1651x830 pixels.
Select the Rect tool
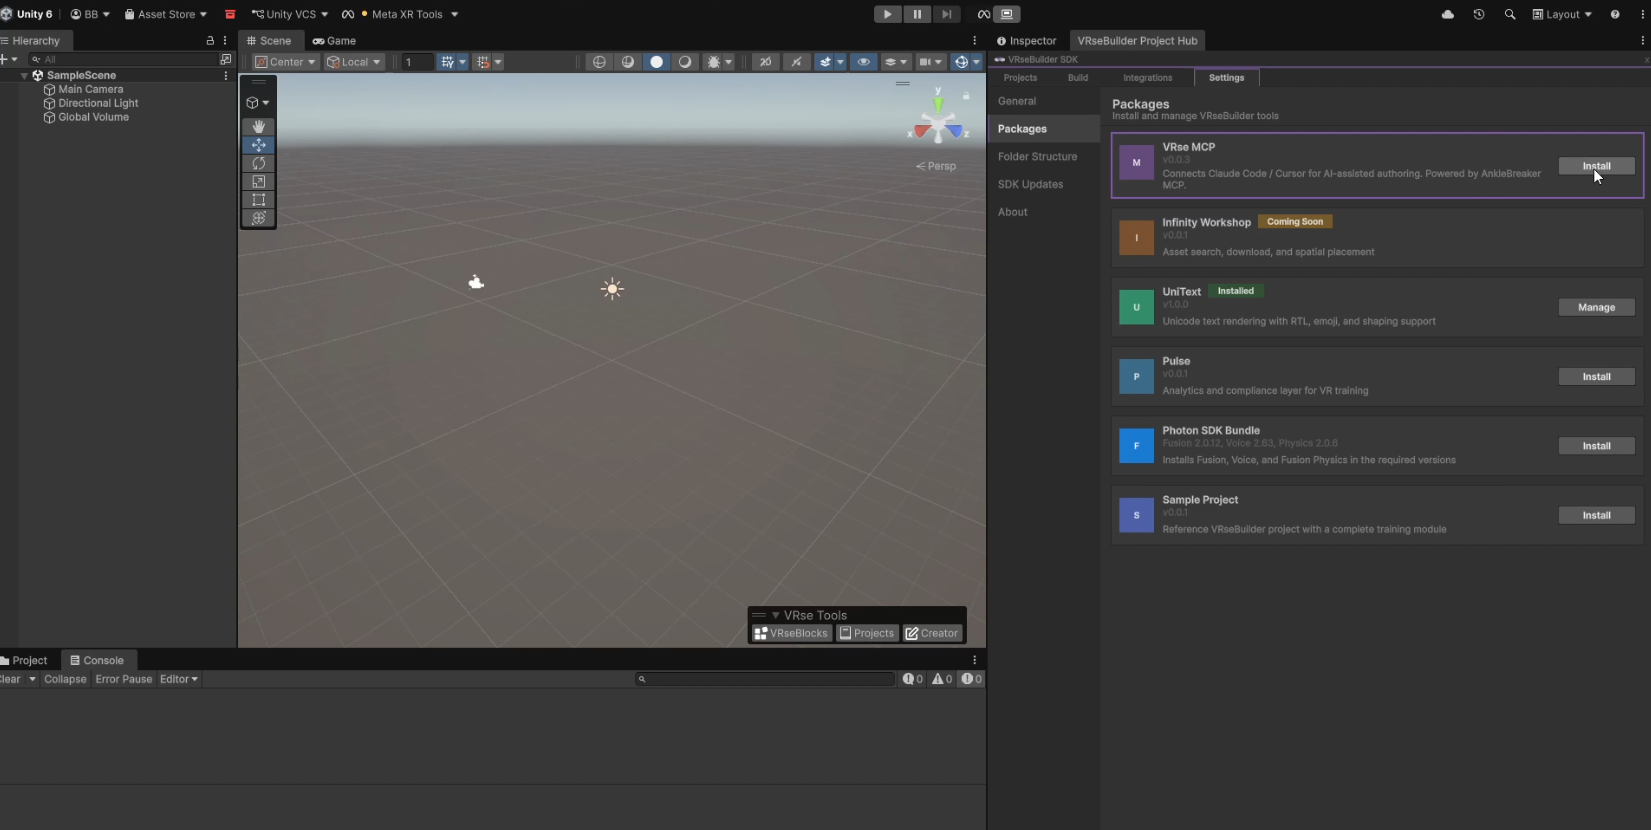(259, 199)
